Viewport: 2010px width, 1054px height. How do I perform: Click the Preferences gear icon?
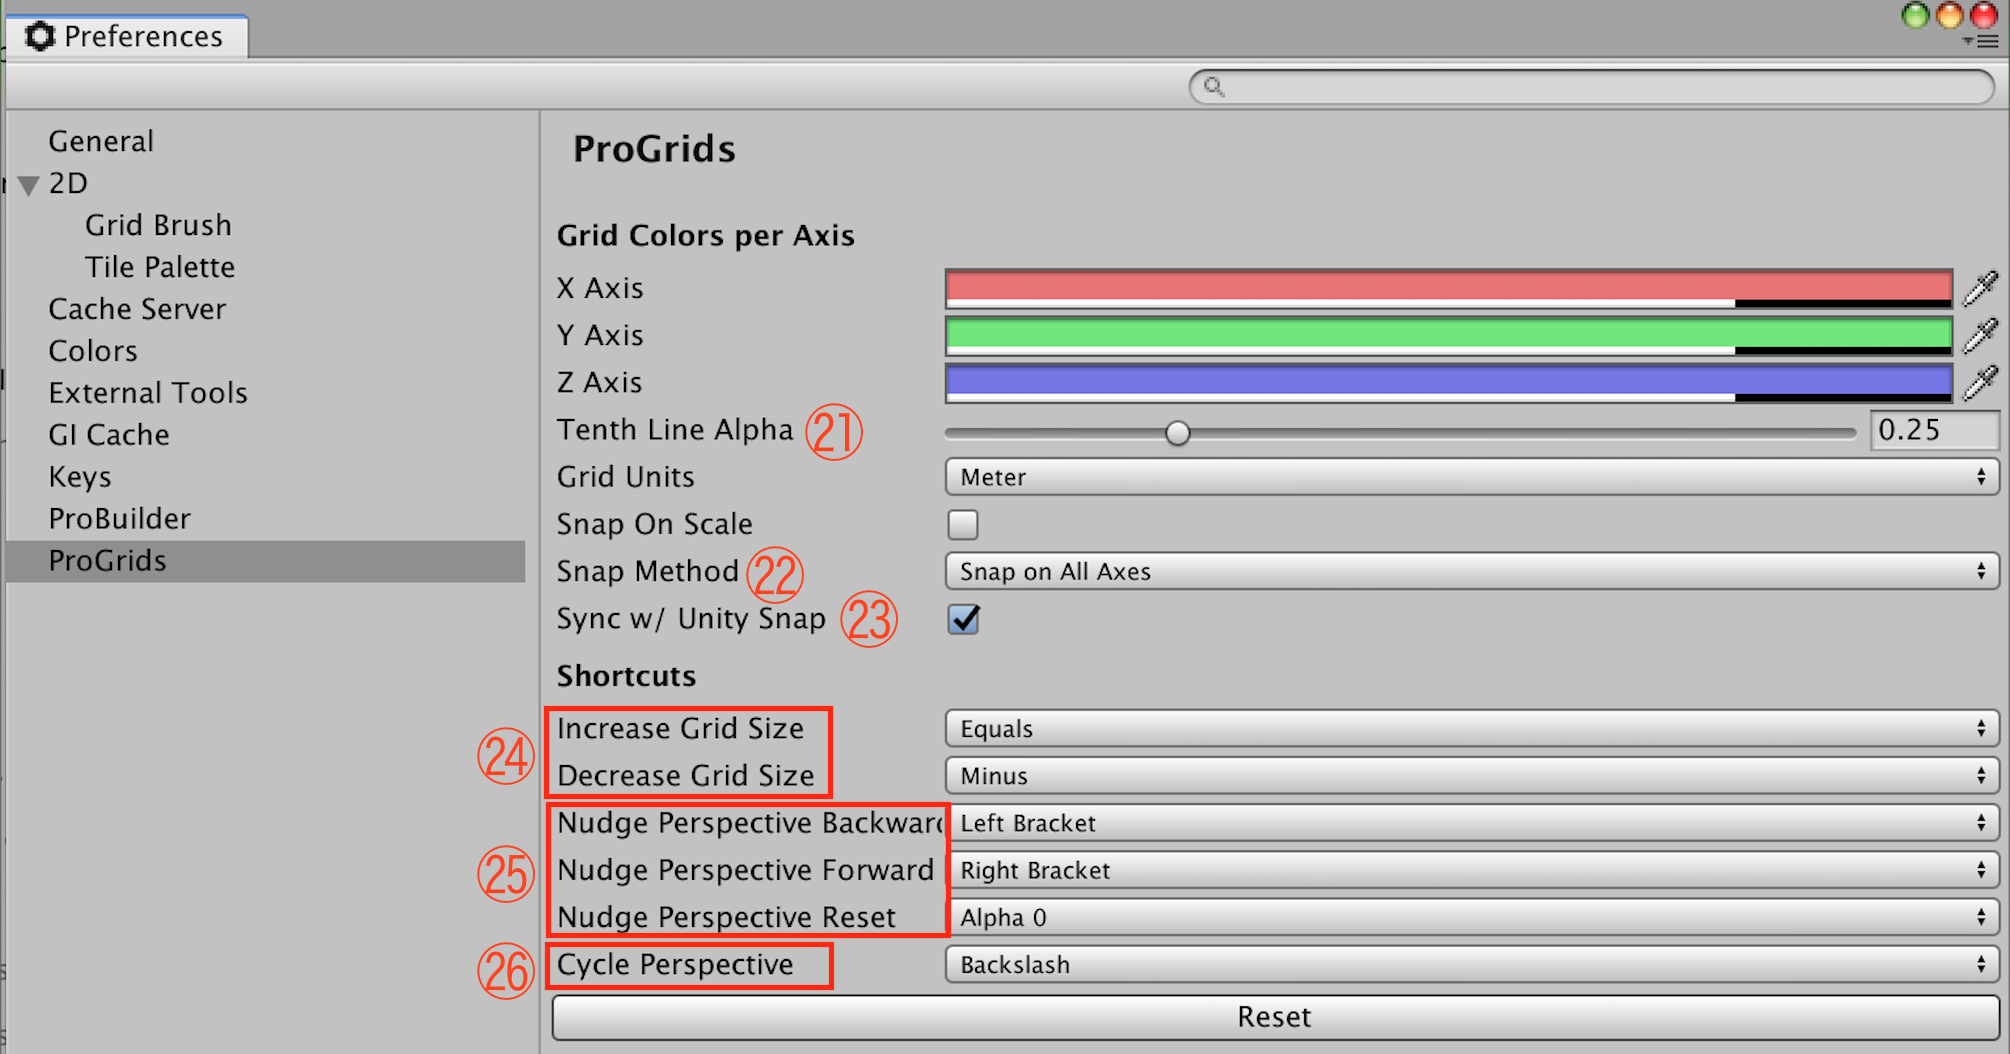point(40,36)
